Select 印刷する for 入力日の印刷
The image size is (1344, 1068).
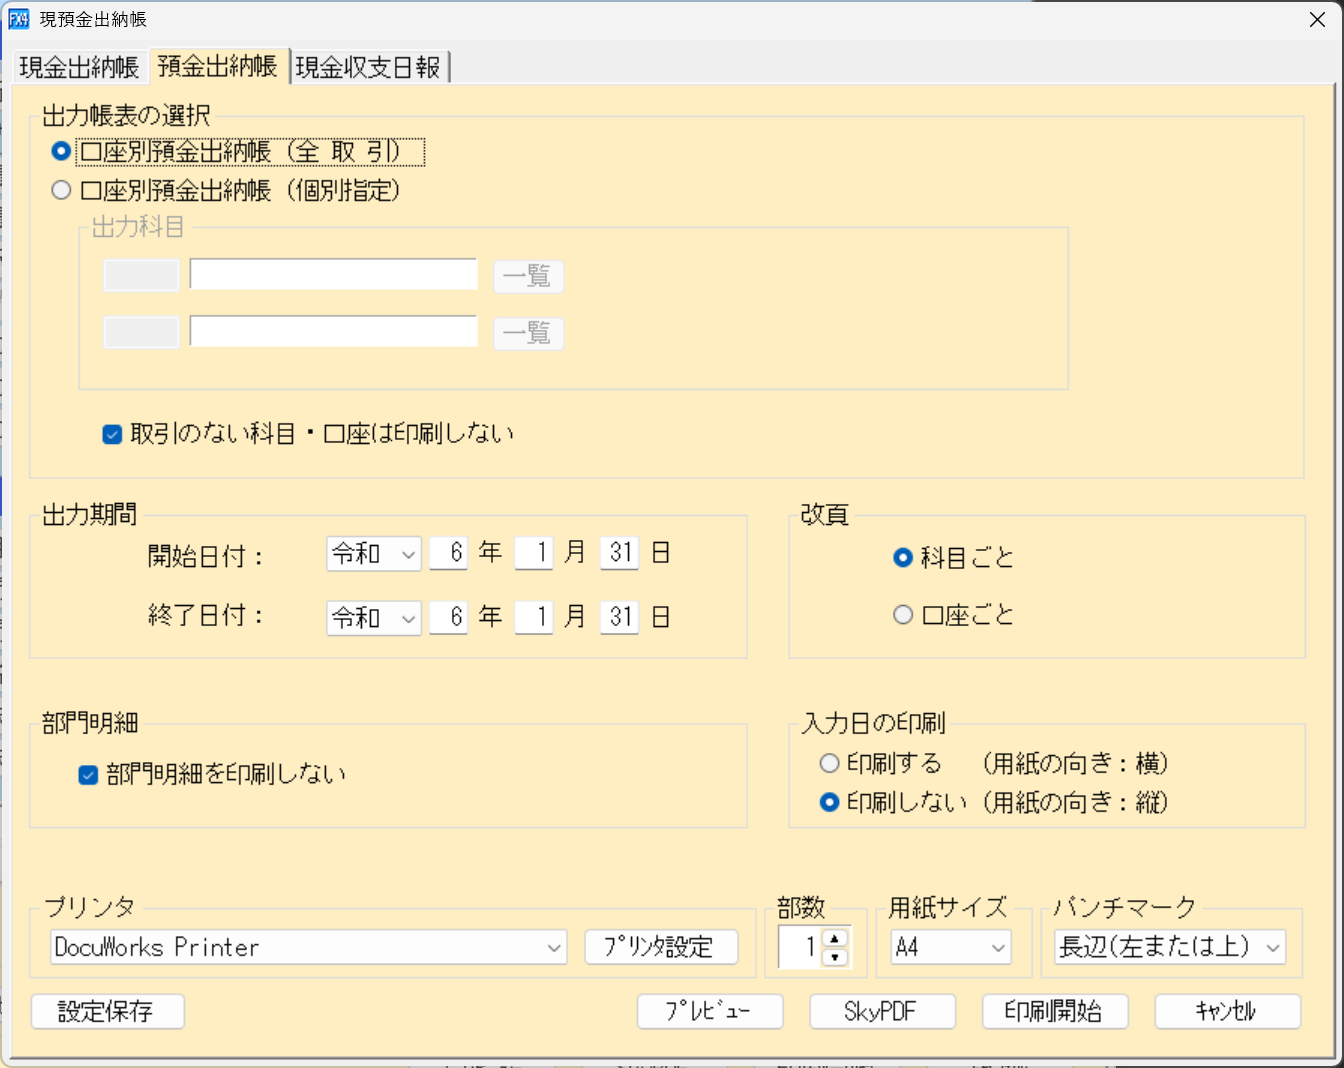(x=829, y=763)
